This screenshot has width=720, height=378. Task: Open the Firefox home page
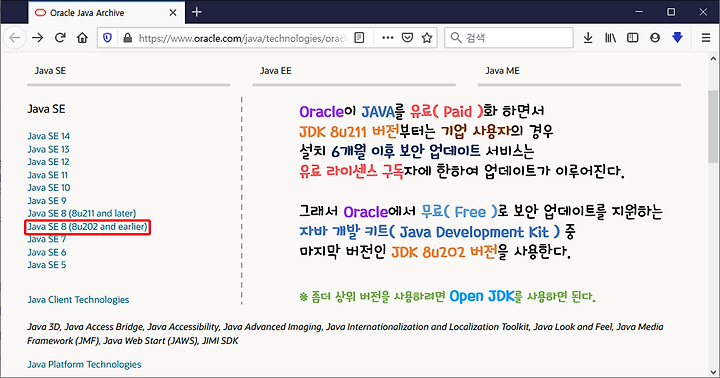pos(82,38)
